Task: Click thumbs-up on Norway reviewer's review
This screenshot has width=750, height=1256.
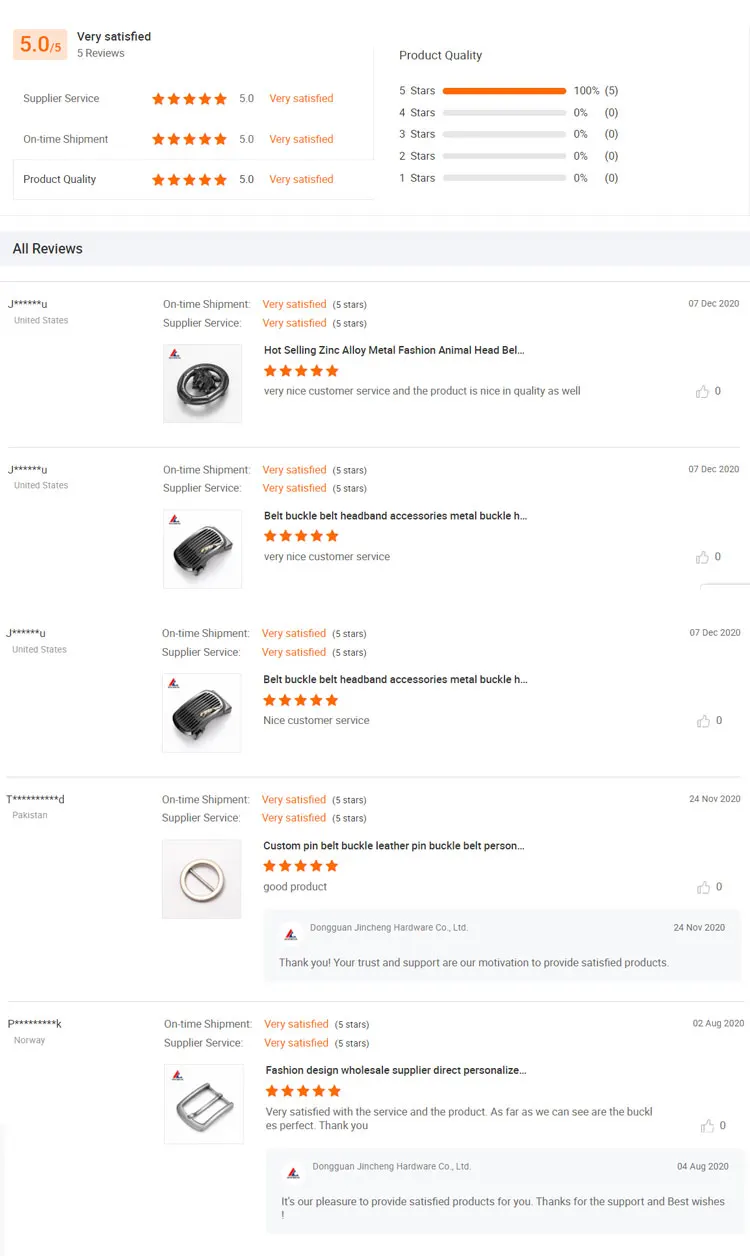Action: pyautogui.click(x=708, y=1126)
